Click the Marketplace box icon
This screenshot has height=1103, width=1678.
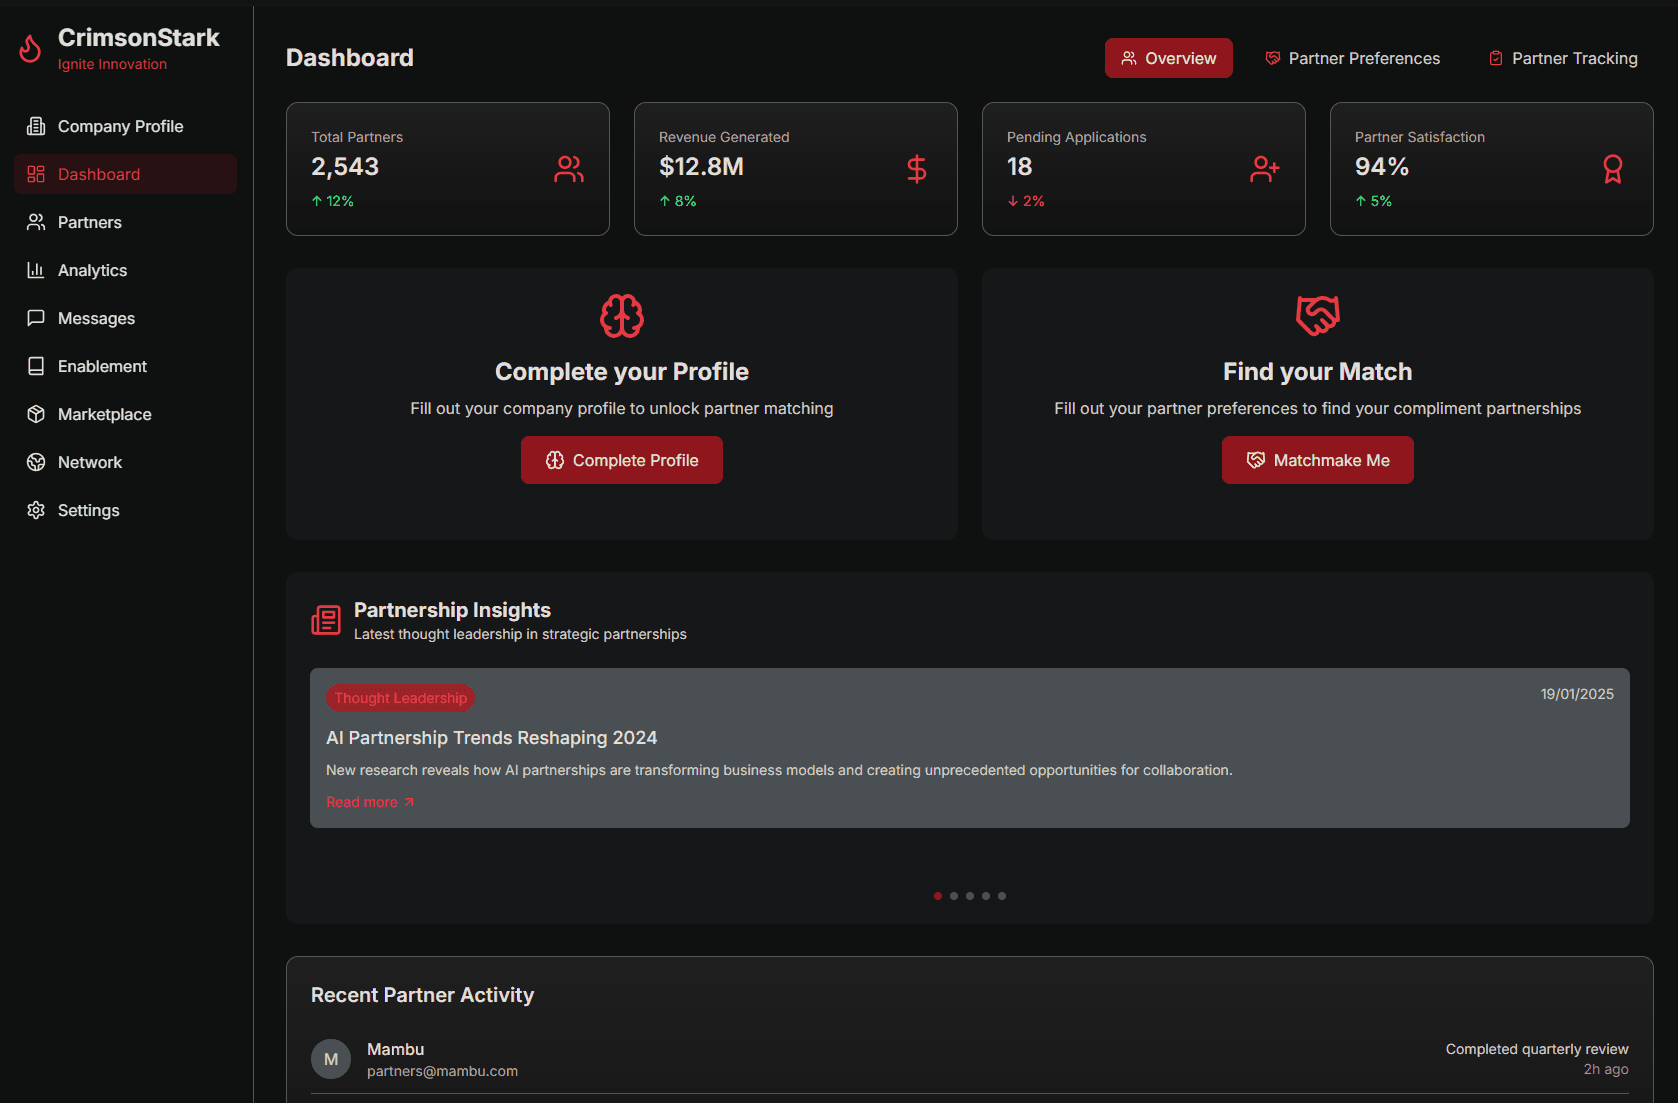[36, 414]
